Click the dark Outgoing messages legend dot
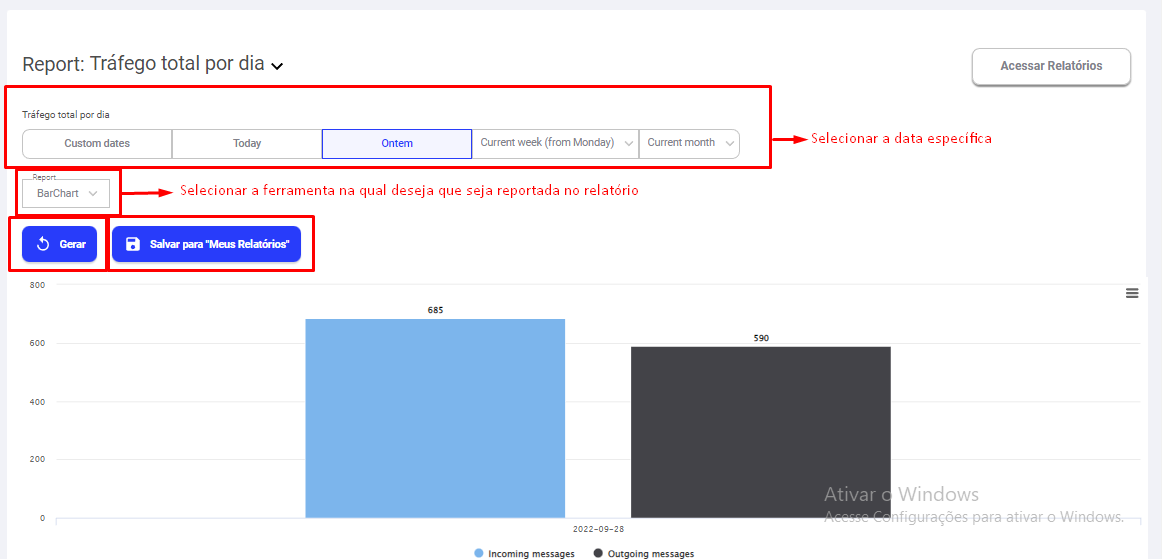This screenshot has height=559, width=1162. 598,553
